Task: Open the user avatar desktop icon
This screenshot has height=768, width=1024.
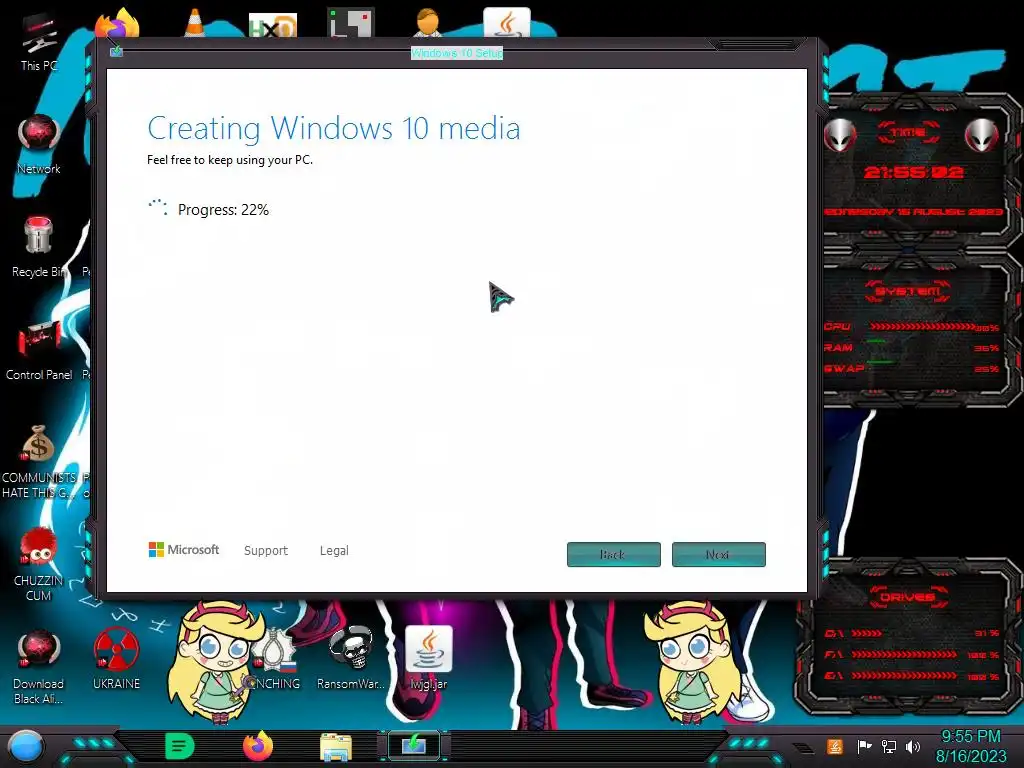Action: tap(428, 23)
